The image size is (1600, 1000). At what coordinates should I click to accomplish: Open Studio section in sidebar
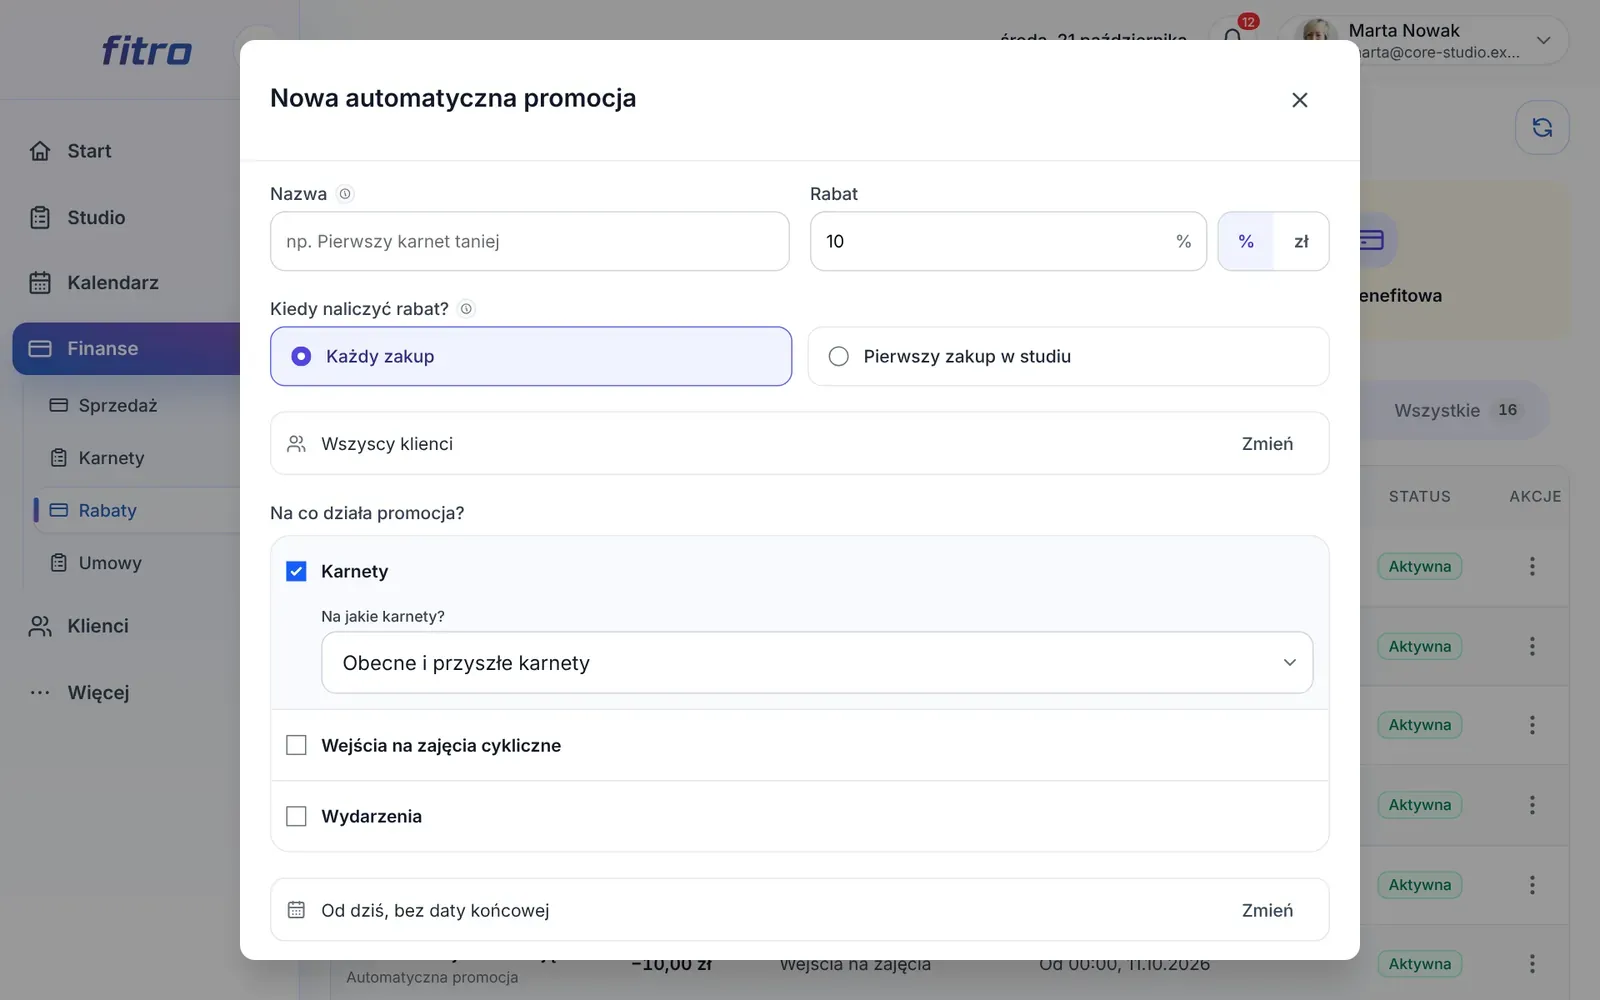tap(96, 218)
